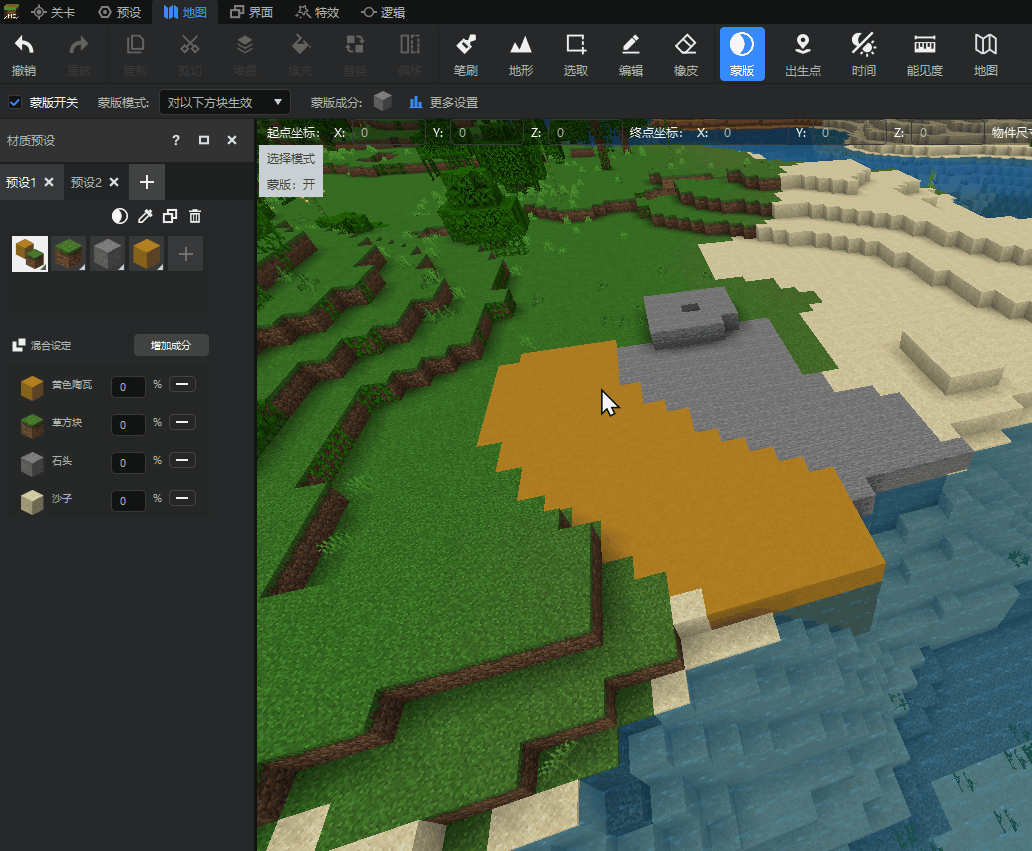
Task: Click the 增加成分 button
Action: pos(171,346)
